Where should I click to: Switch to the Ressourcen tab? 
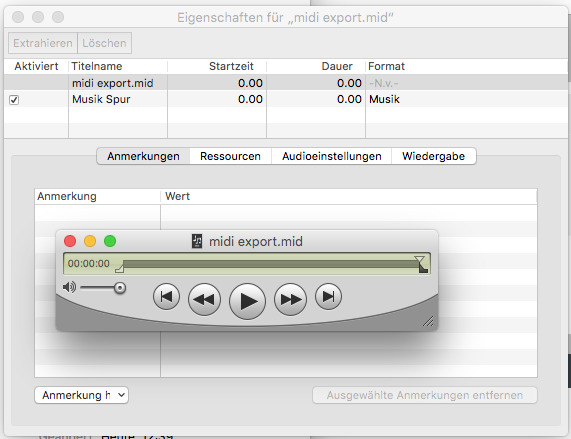click(x=230, y=156)
